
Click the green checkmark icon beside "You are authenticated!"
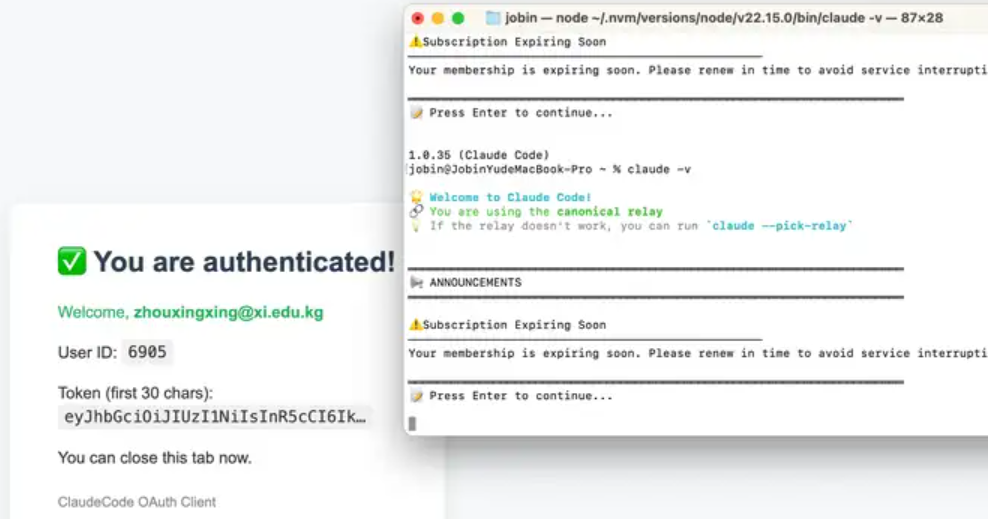point(72,261)
